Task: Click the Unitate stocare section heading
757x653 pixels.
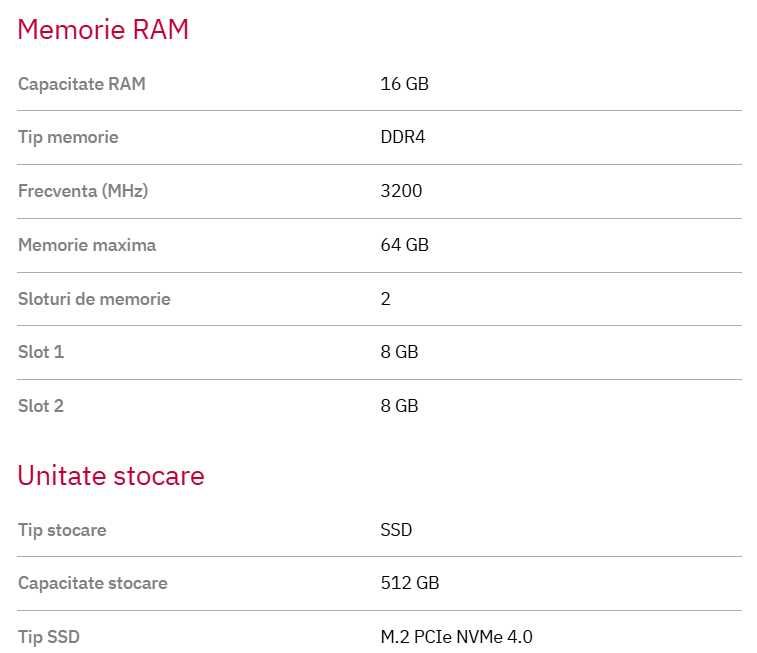Action: (x=111, y=475)
